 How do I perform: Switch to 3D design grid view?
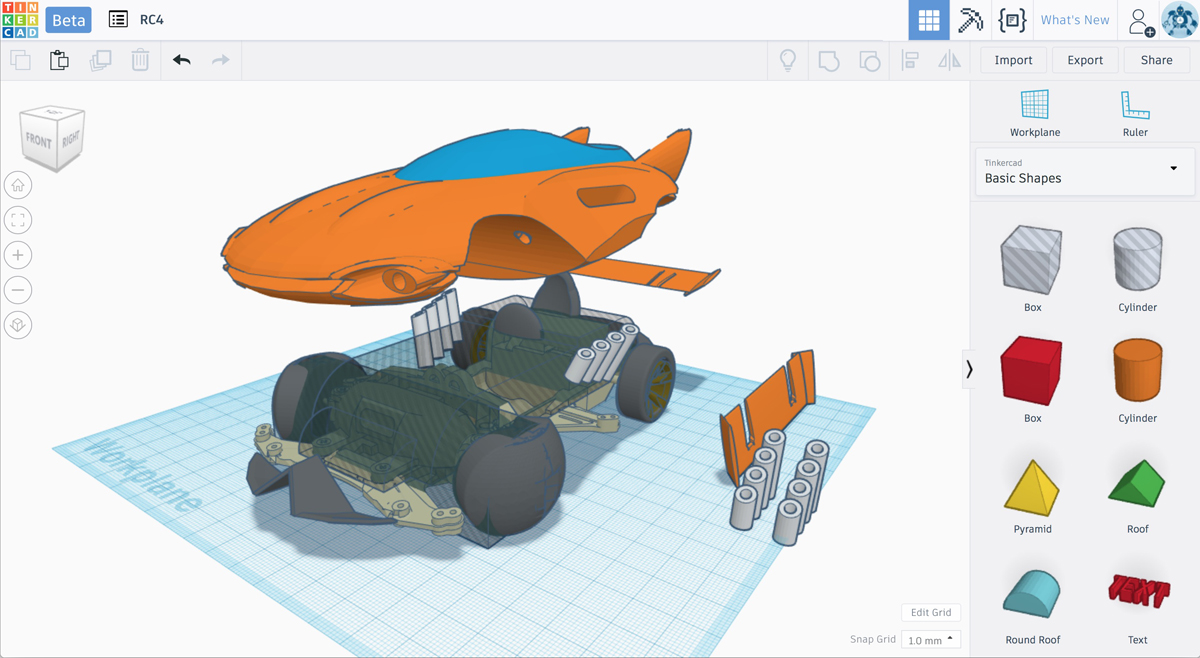tap(929, 20)
